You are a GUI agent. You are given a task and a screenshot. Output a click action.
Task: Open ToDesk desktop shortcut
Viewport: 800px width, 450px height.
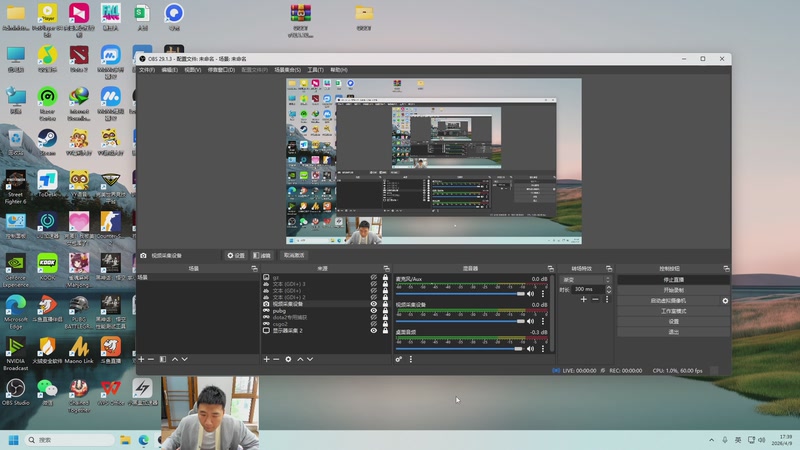pos(47,184)
